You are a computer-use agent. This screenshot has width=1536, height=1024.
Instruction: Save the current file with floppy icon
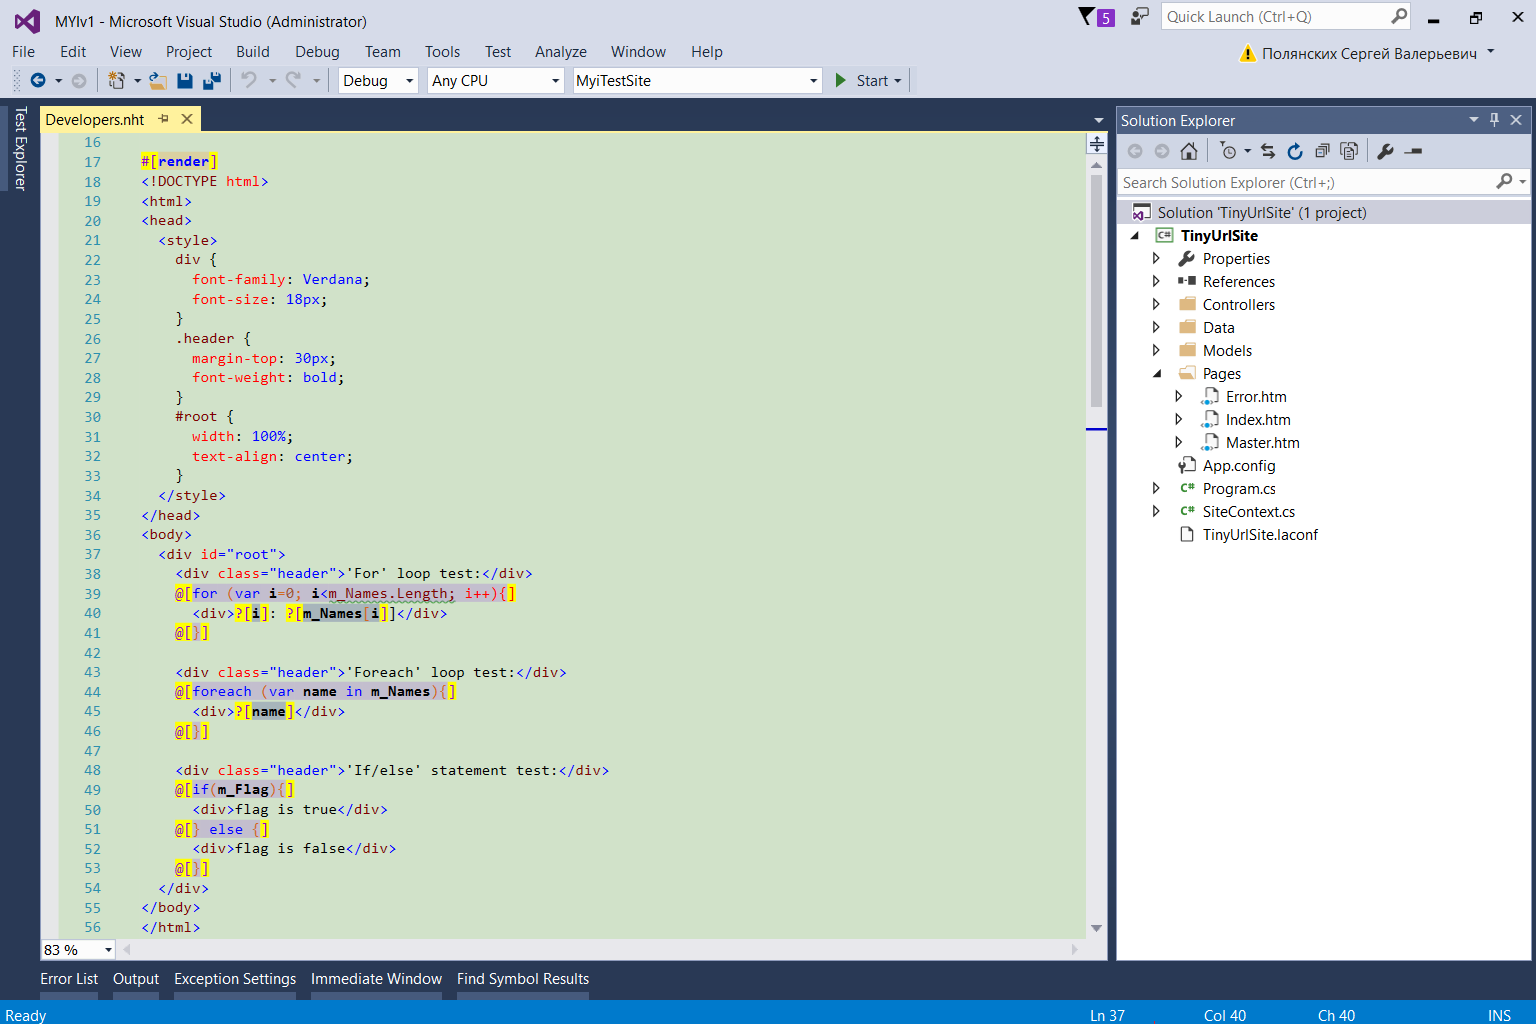click(185, 80)
